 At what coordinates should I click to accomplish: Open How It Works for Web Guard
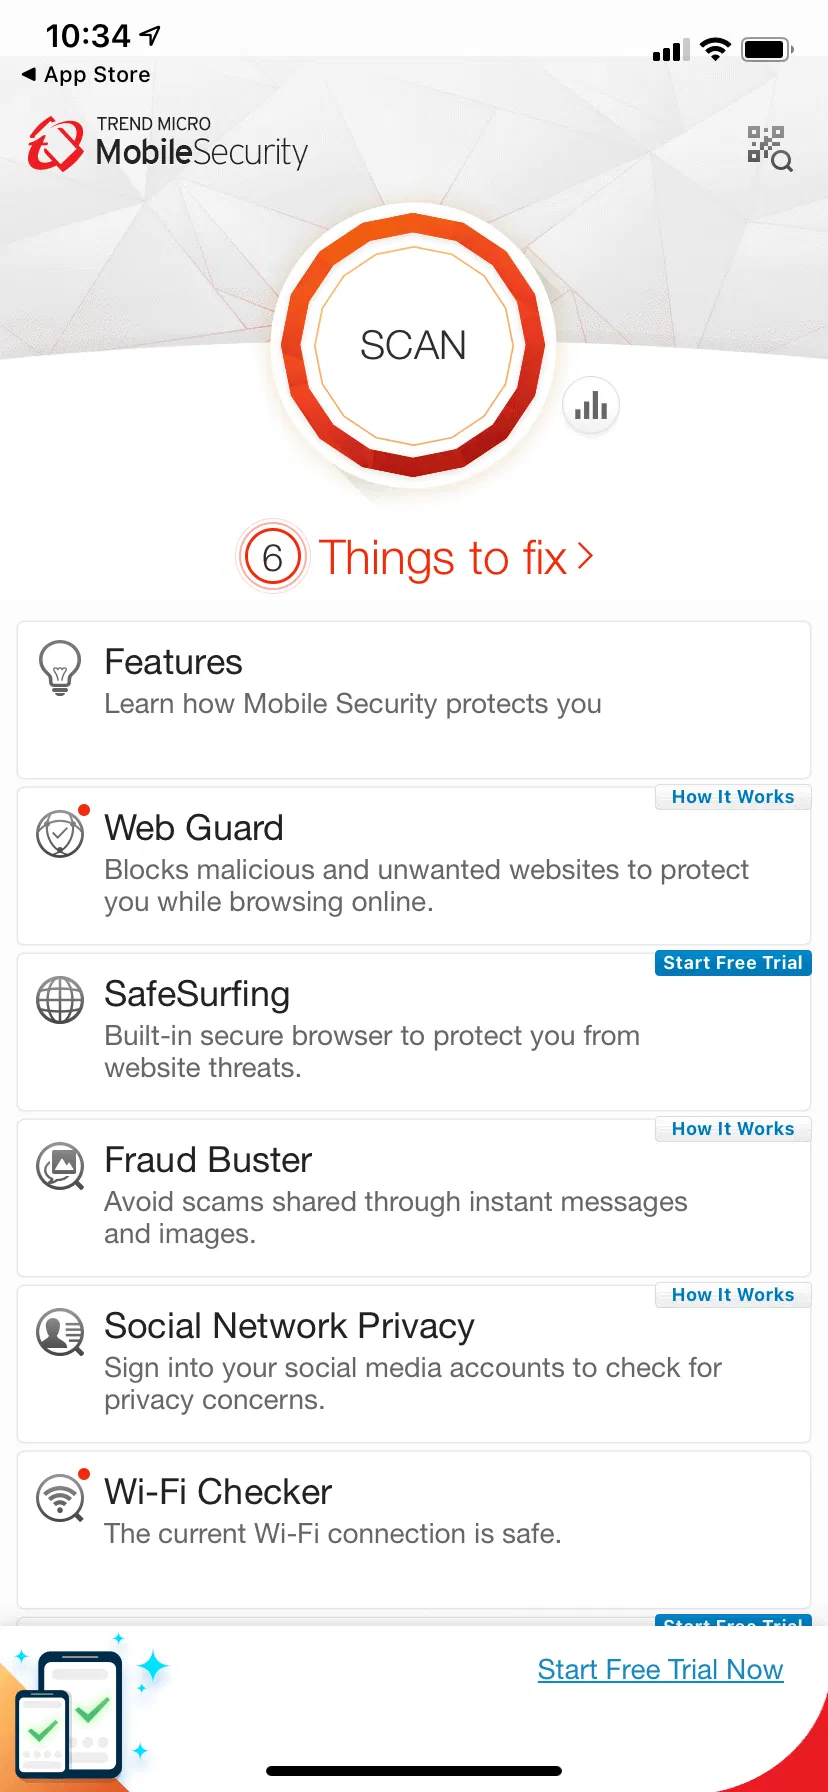[733, 797]
